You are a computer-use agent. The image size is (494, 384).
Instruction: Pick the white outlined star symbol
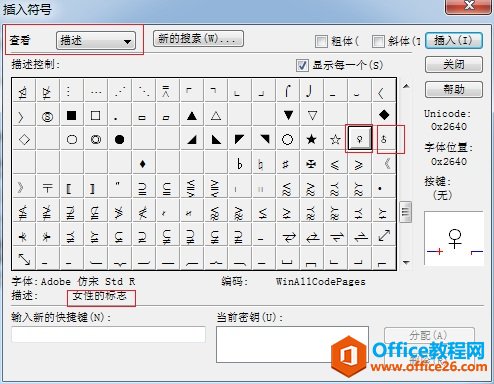coord(335,139)
